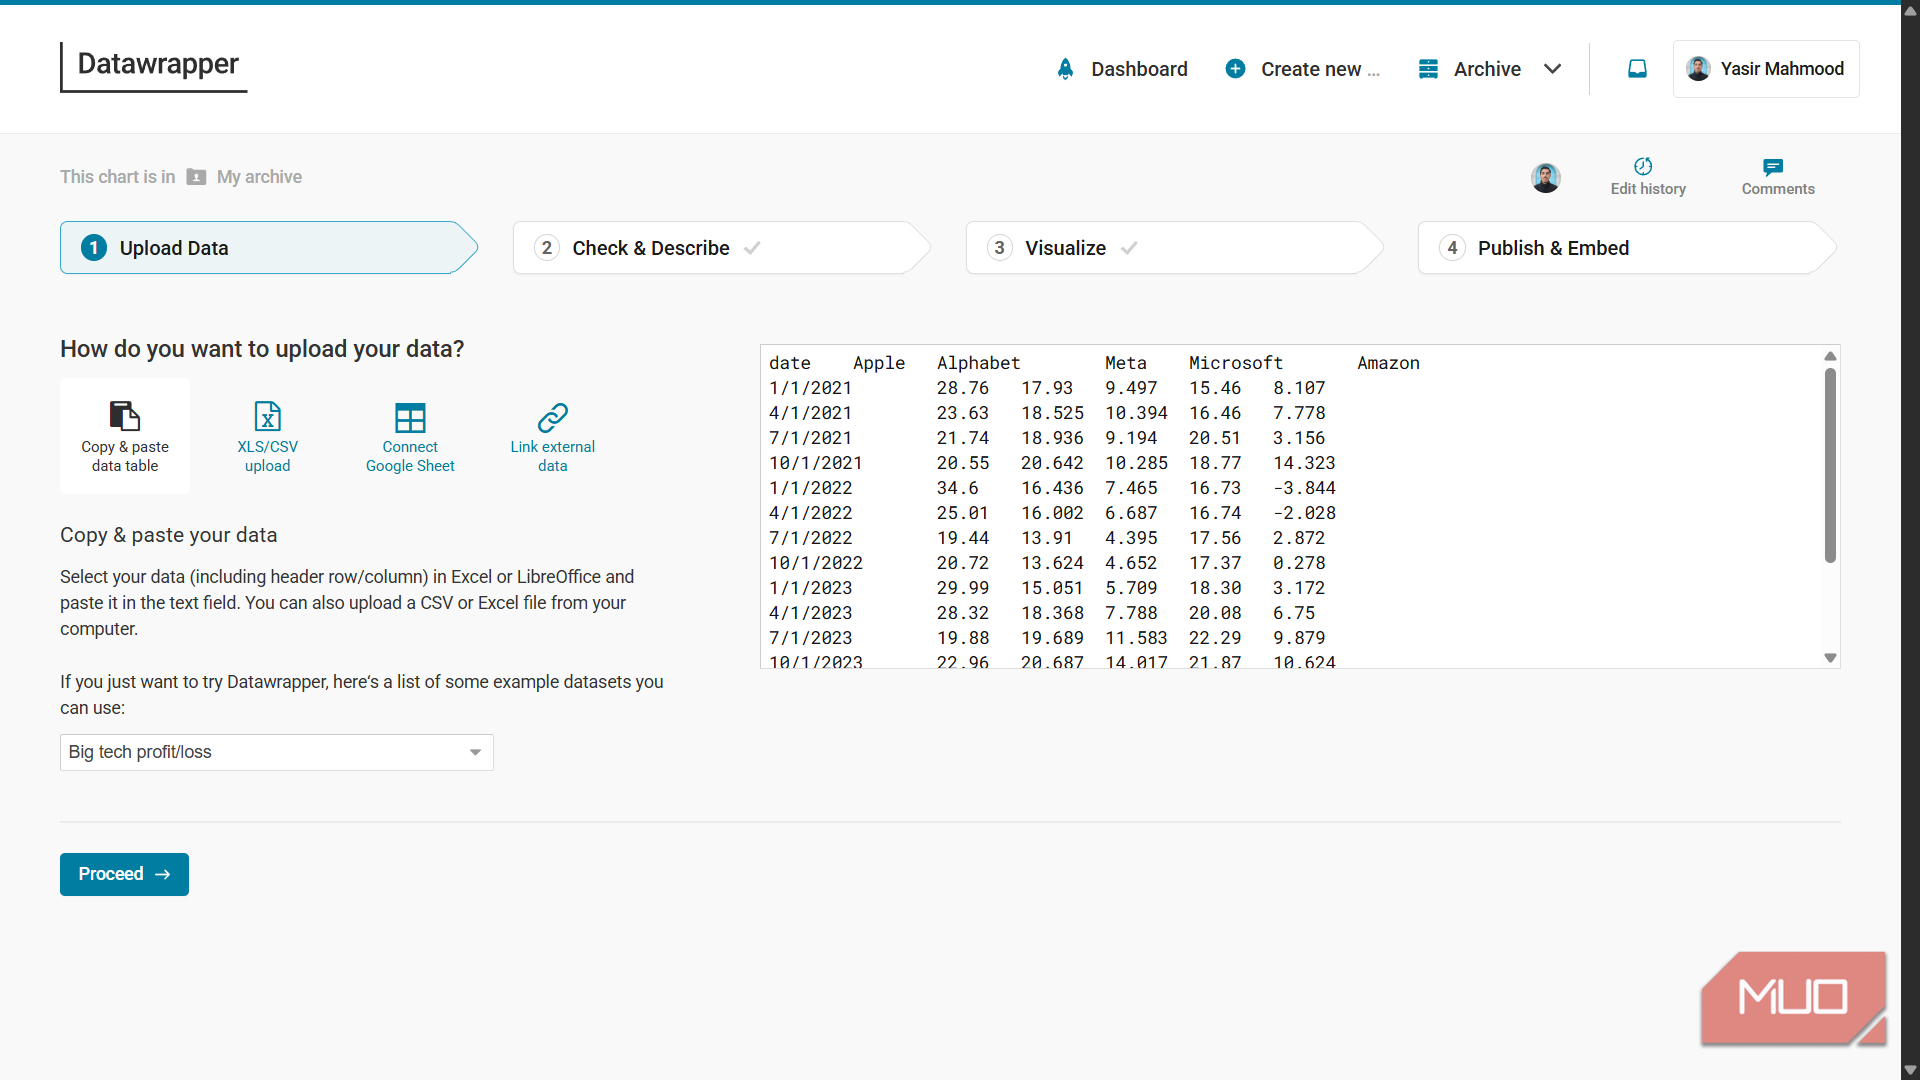This screenshot has width=1920, height=1080.
Task: Open the Dashboard rocket icon
Action: pyautogui.click(x=1065, y=69)
